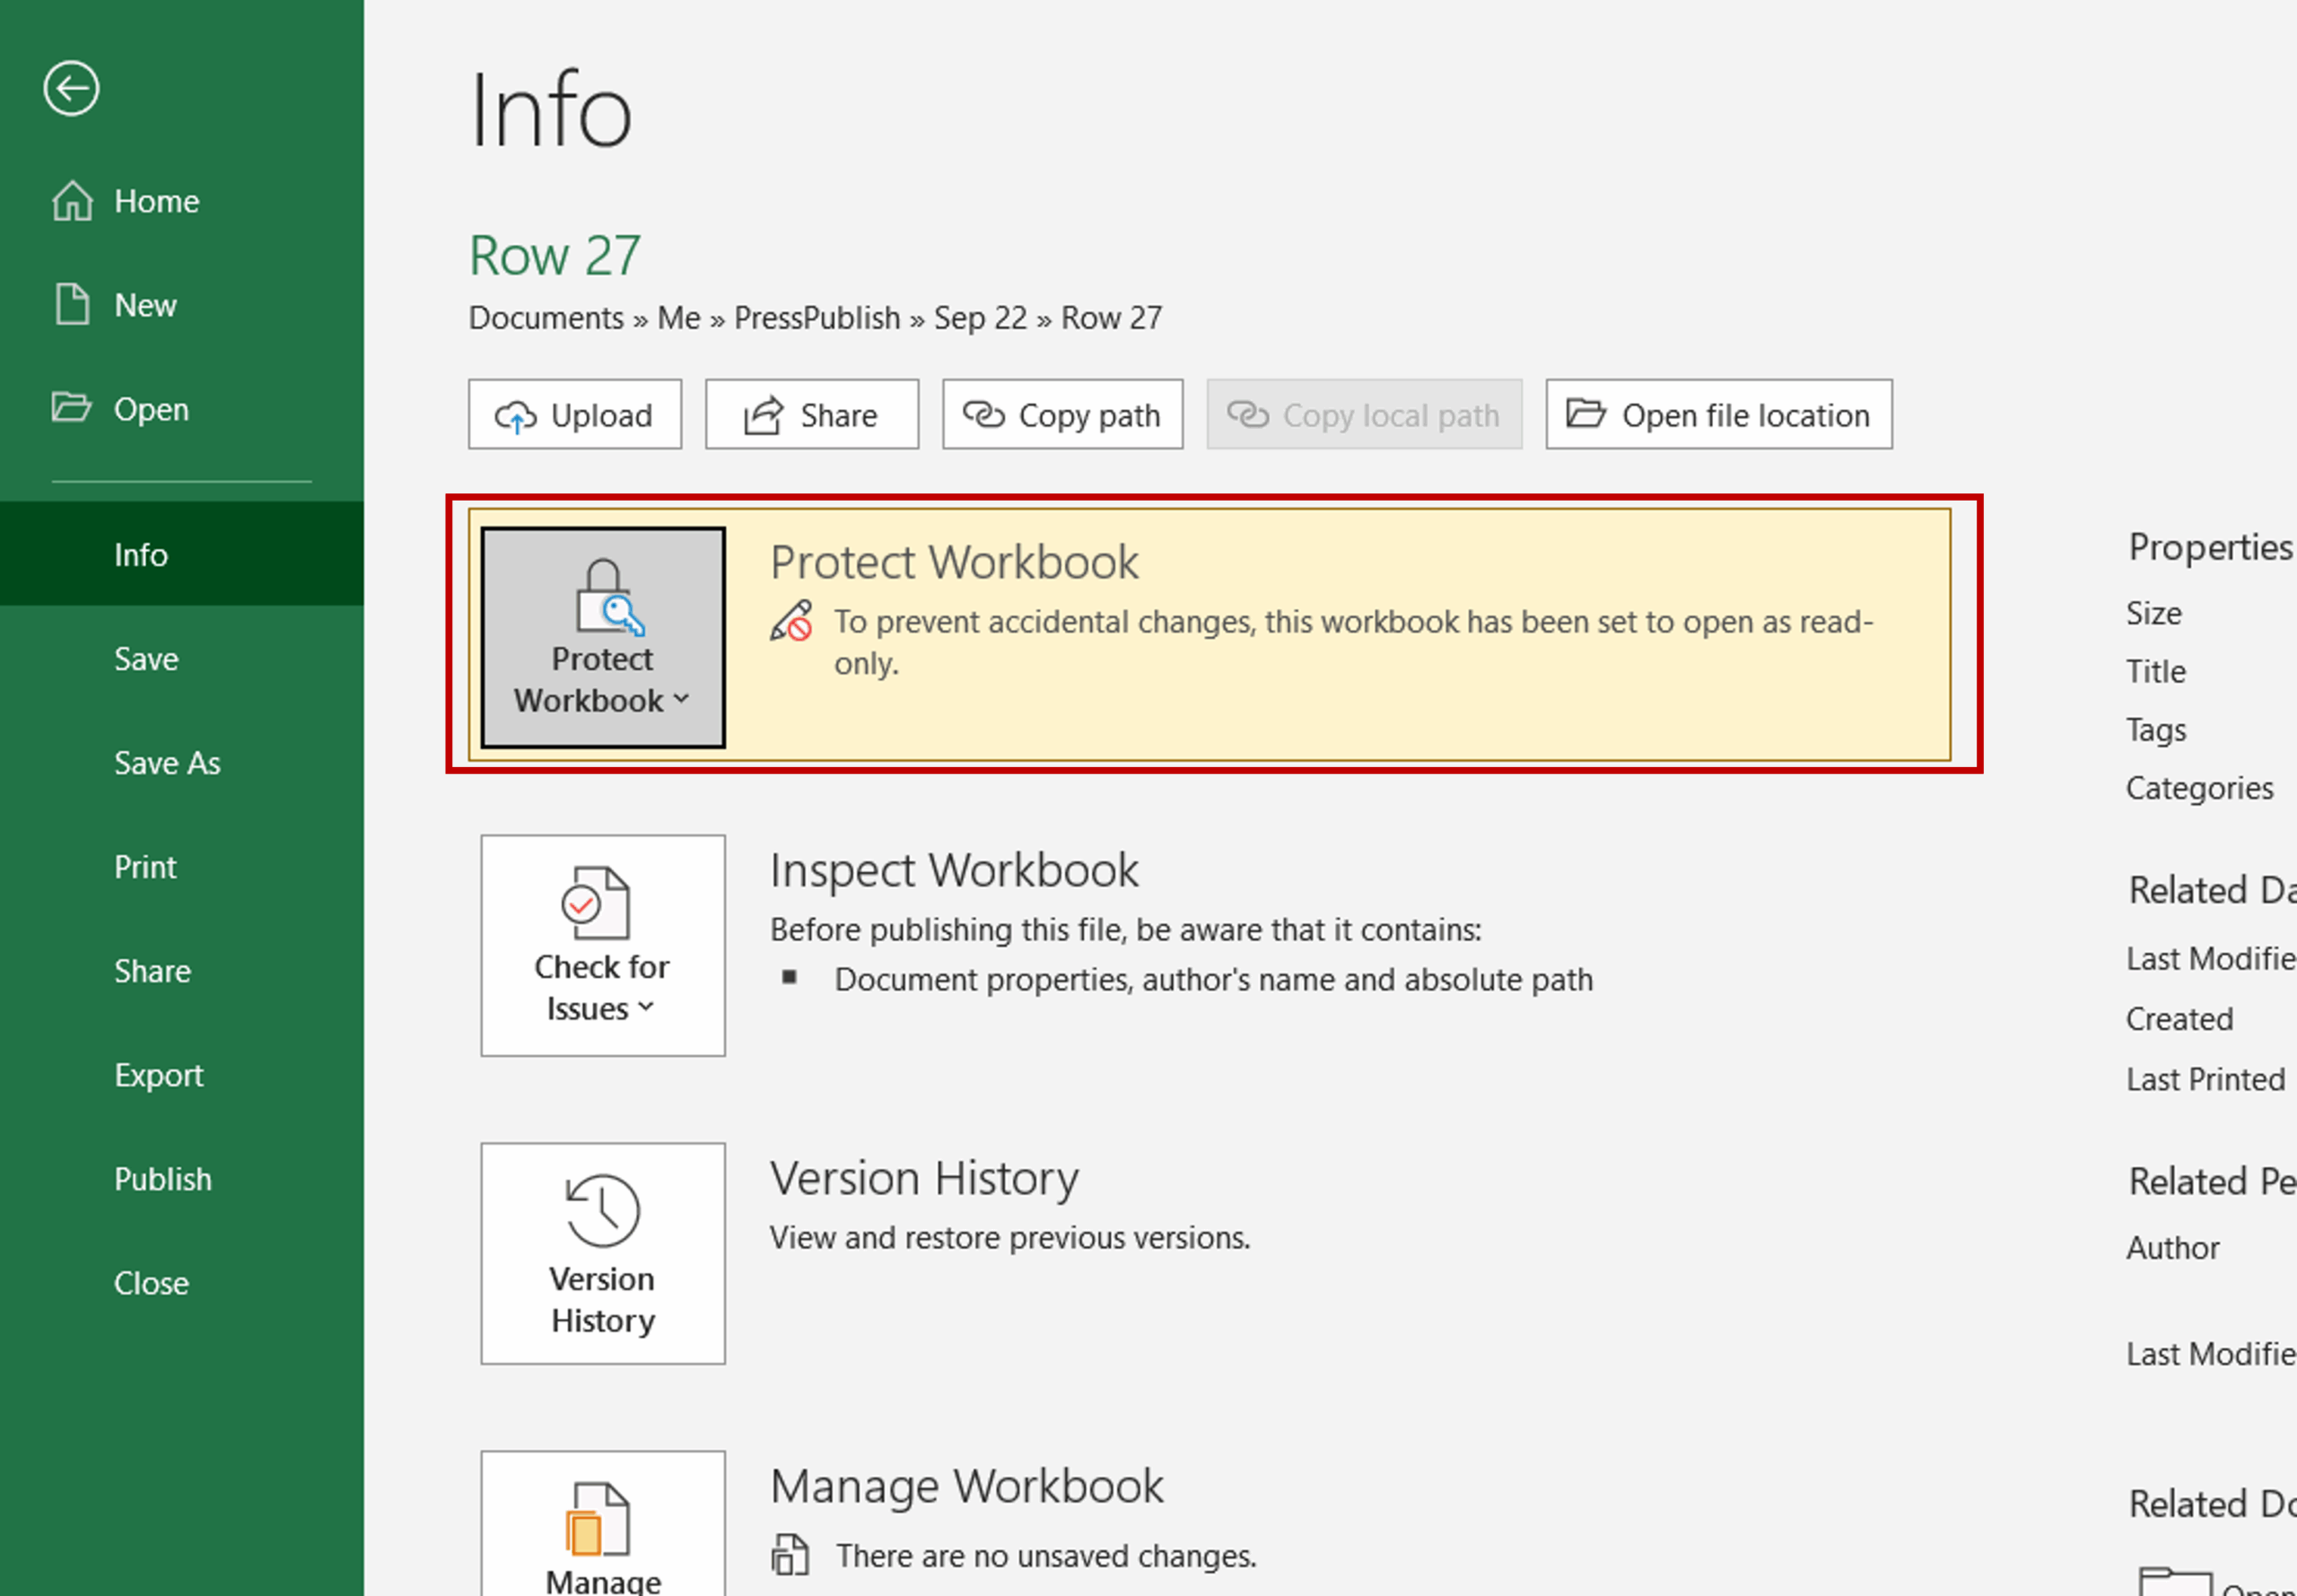Click the Save menu item
The height and width of the screenshot is (1596, 2297).
click(x=146, y=659)
